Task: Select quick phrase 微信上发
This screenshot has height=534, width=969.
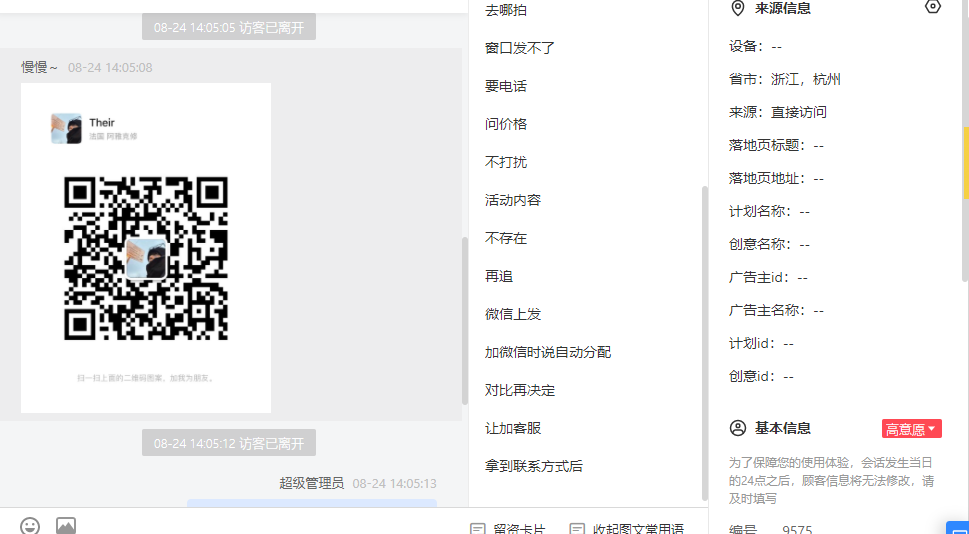Action: pyautogui.click(x=513, y=314)
